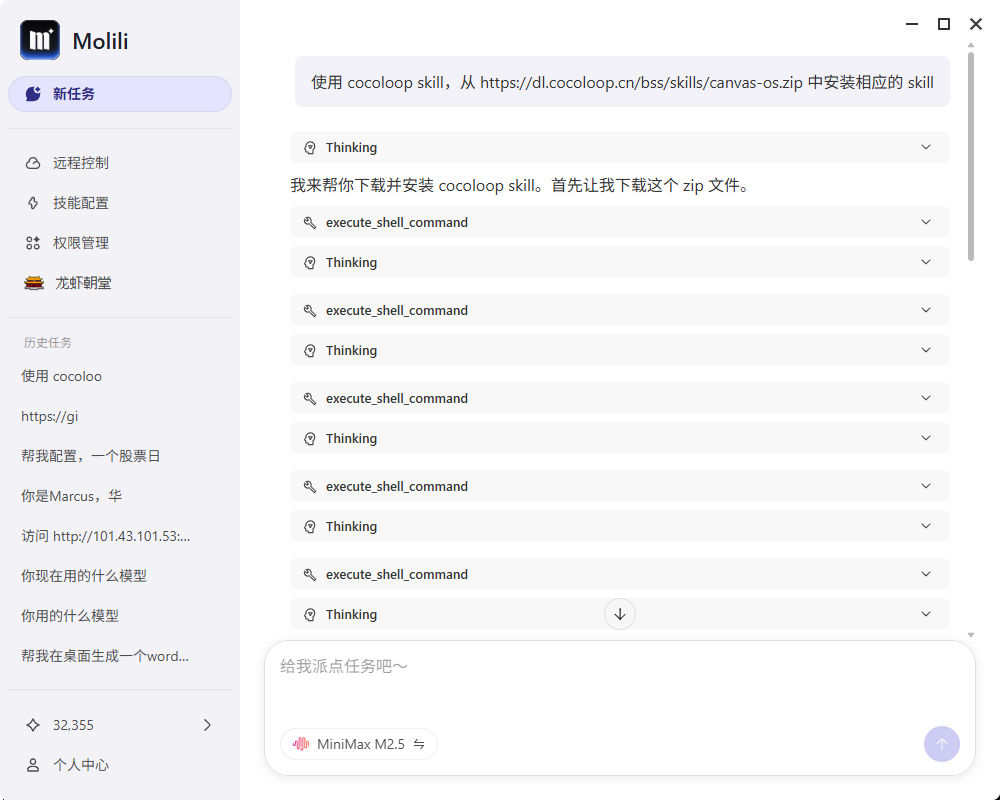The width and height of the screenshot is (1000, 800).
Task: Start a new task
Action: click(x=120, y=94)
